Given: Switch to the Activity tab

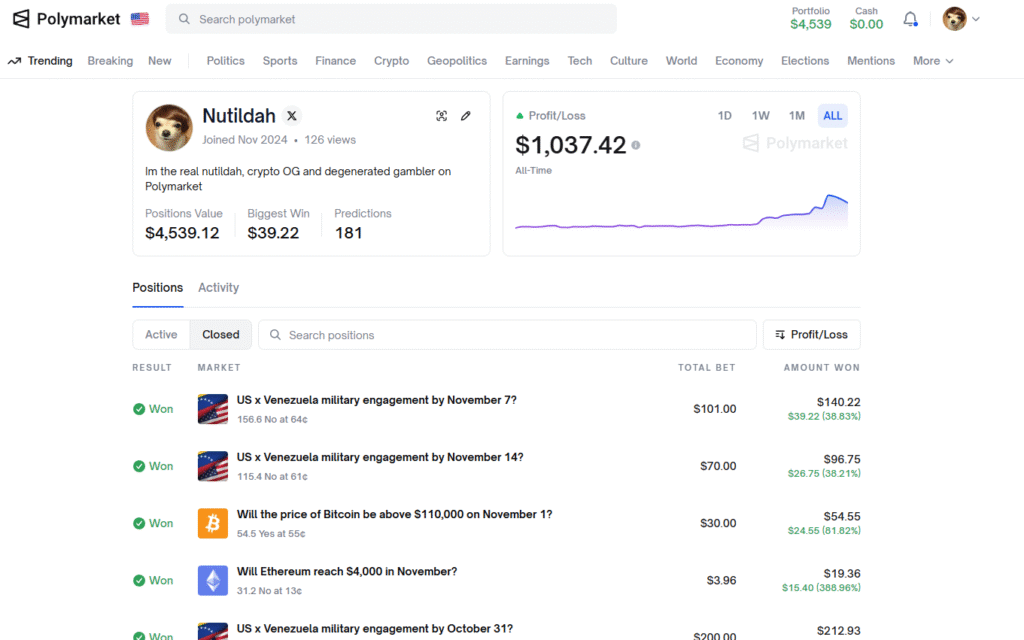Looking at the screenshot, I should (218, 288).
